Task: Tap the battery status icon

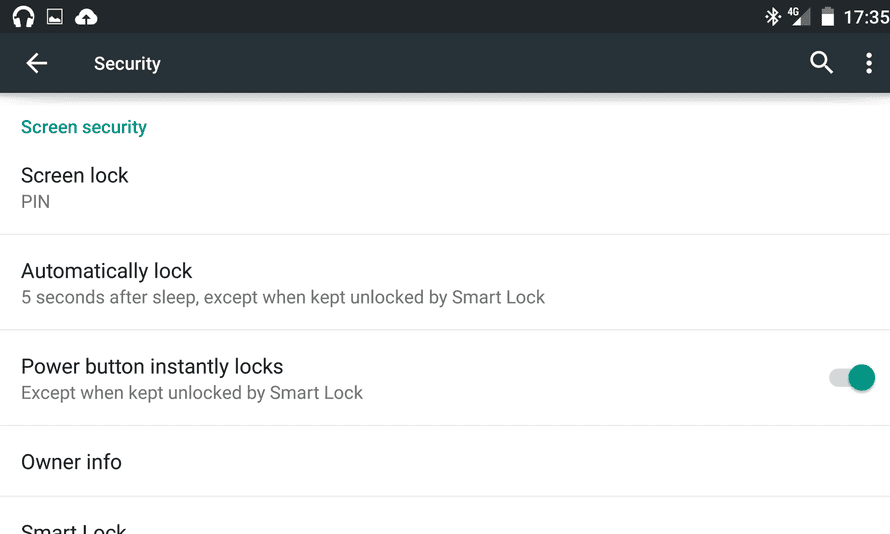Action: pos(827,16)
